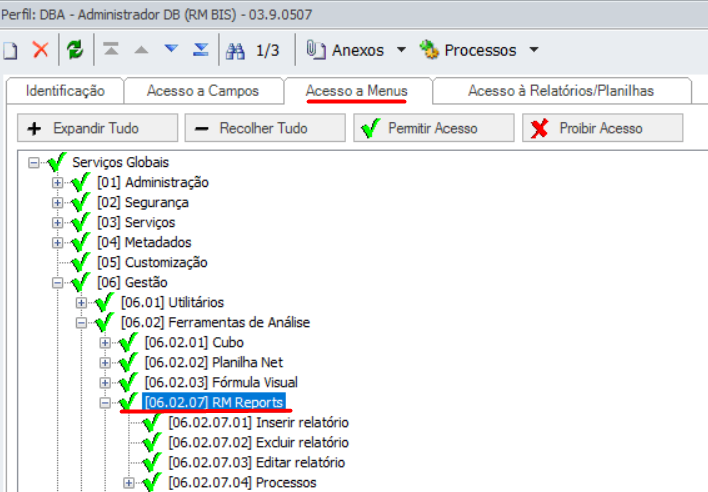Select '[06.02.07.02] Excluir relatório' row text
The width and height of the screenshot is (708, 492).
coord(258,442)
